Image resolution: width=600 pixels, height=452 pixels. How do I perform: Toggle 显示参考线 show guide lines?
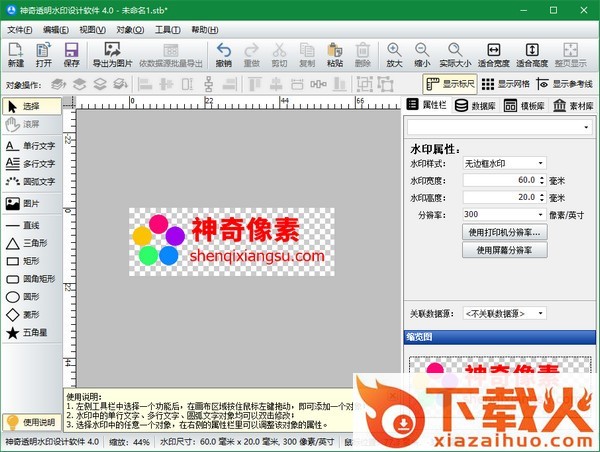pyautogui.click(x=565, y=84)
